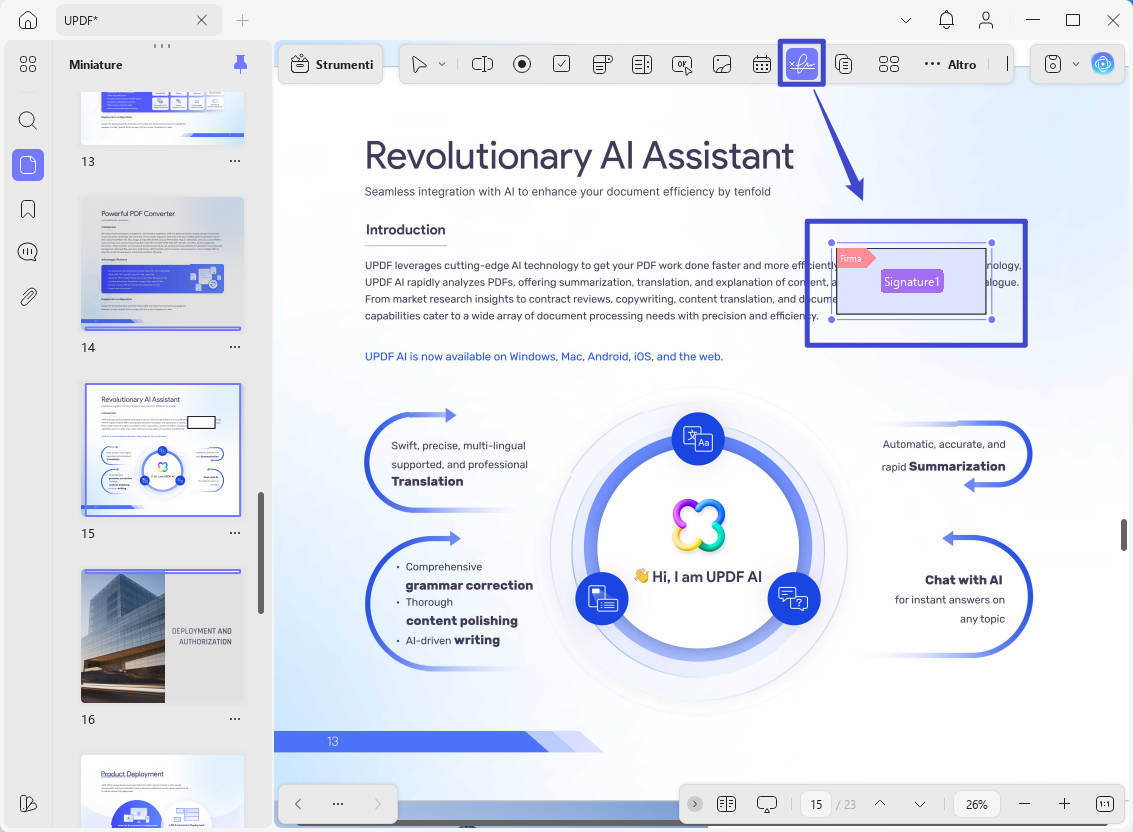Add a dropdown combo form field
Viewport: 1133px width, 832px height.
[x=602, y=64]
